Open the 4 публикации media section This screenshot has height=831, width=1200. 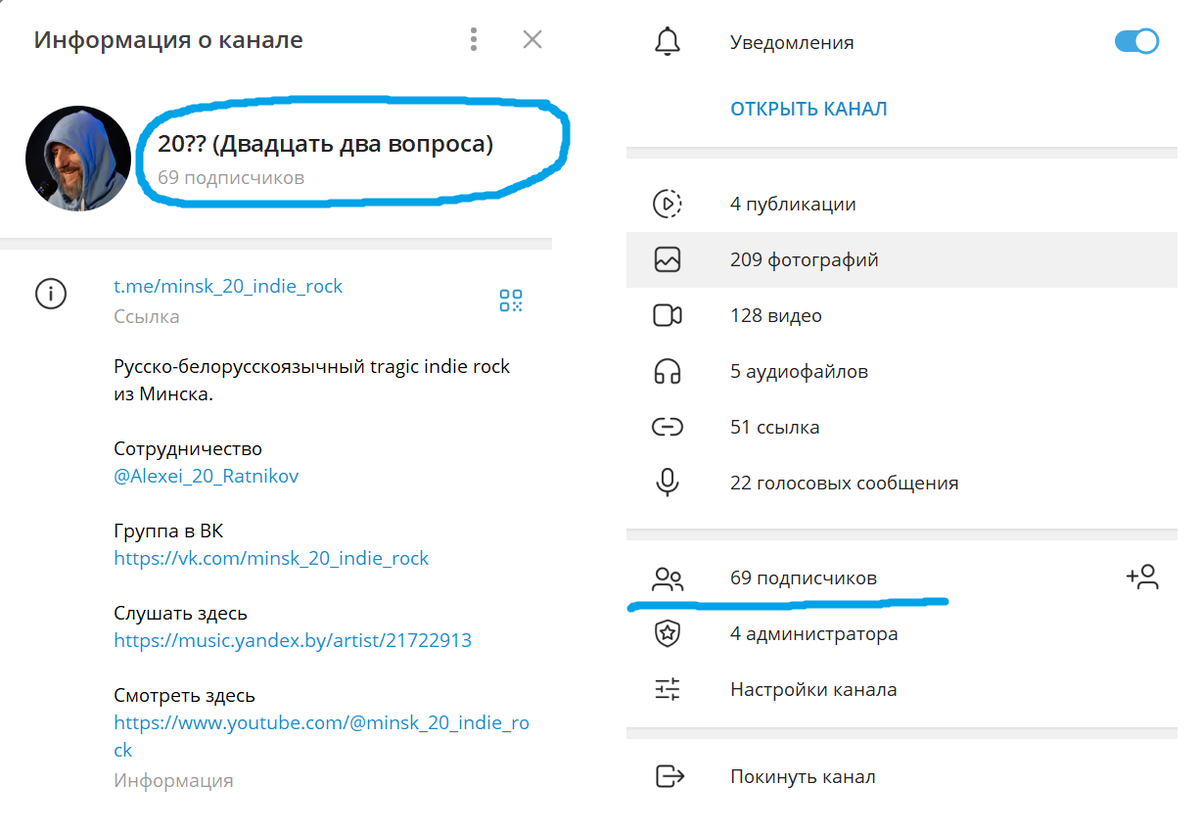[667, 203]
